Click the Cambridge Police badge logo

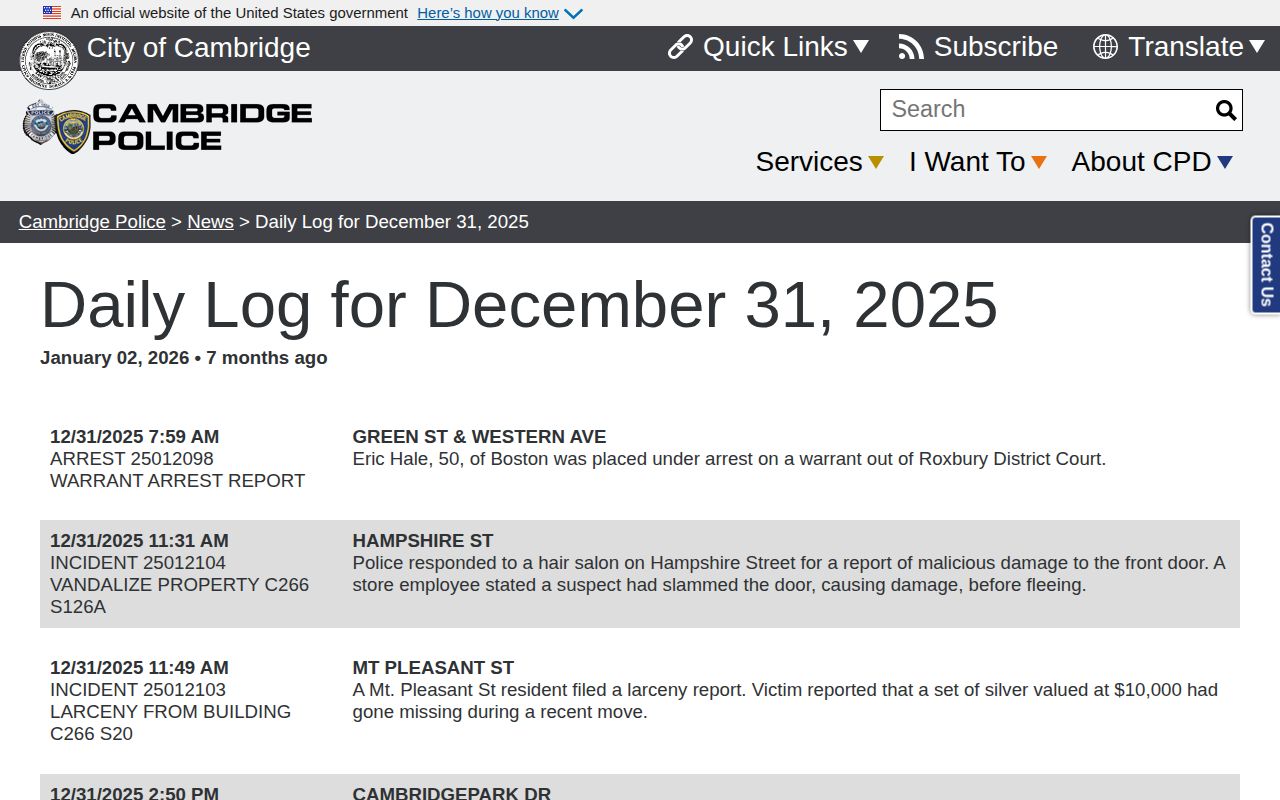pos(57,127)
